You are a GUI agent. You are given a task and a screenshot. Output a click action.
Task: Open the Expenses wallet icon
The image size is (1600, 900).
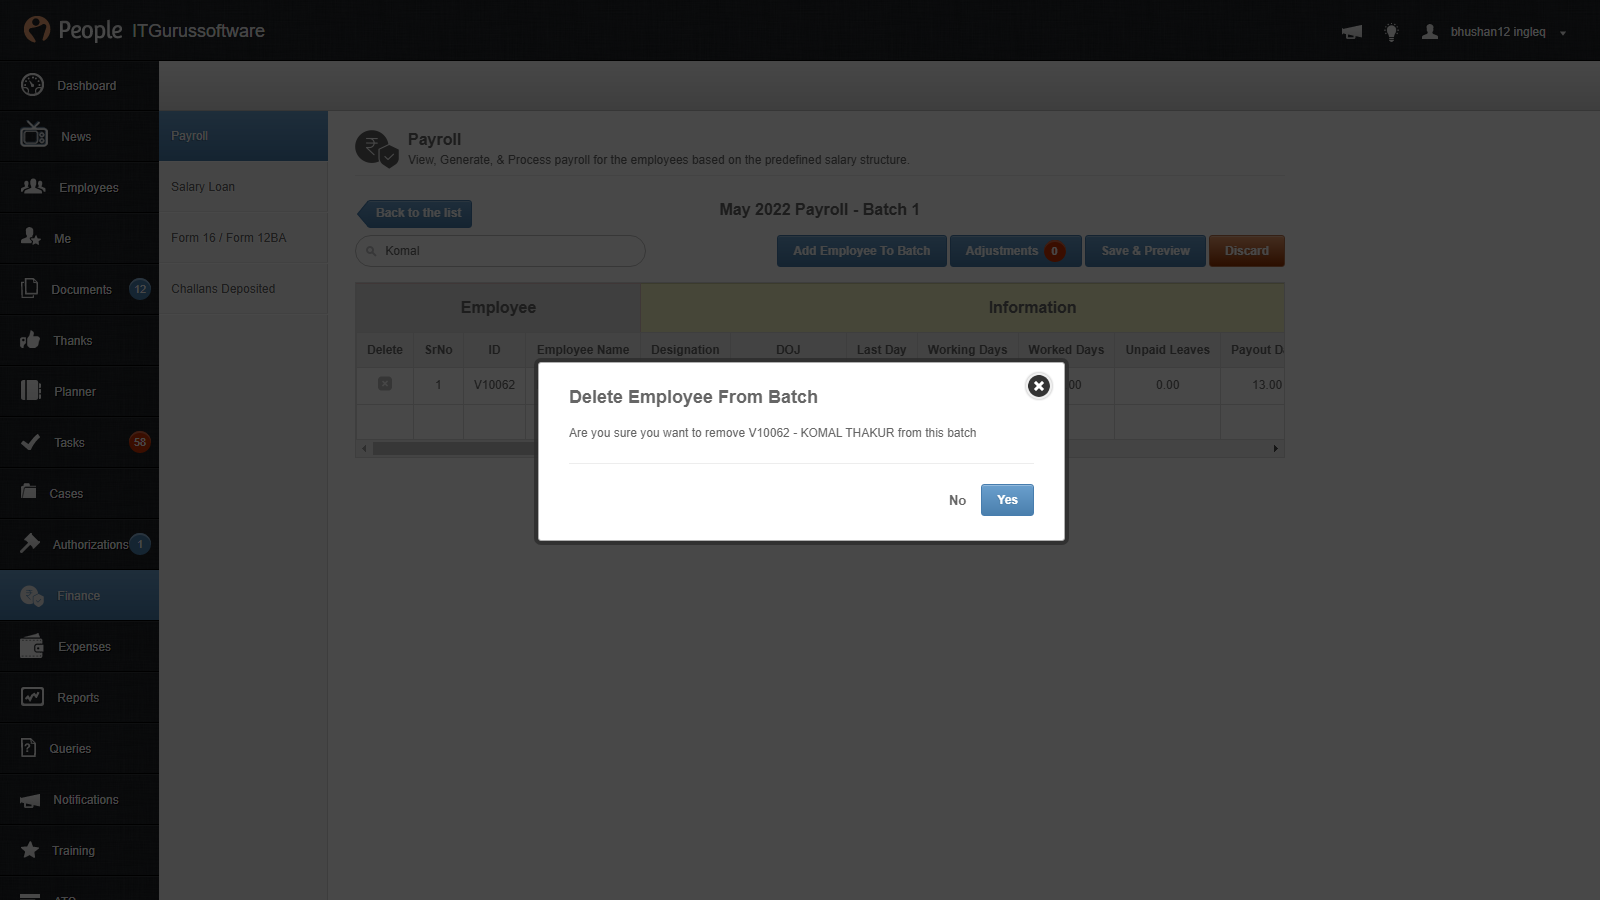[x=32, y=646]
